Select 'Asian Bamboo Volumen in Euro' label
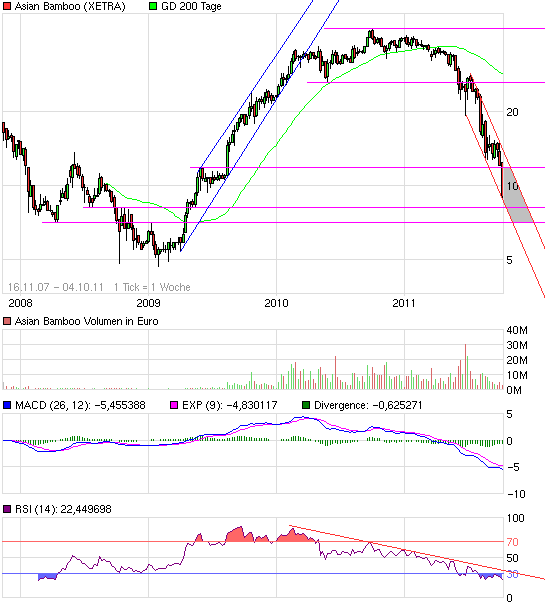This screenshot has height=606, width=545. click(x=87, y=321)
